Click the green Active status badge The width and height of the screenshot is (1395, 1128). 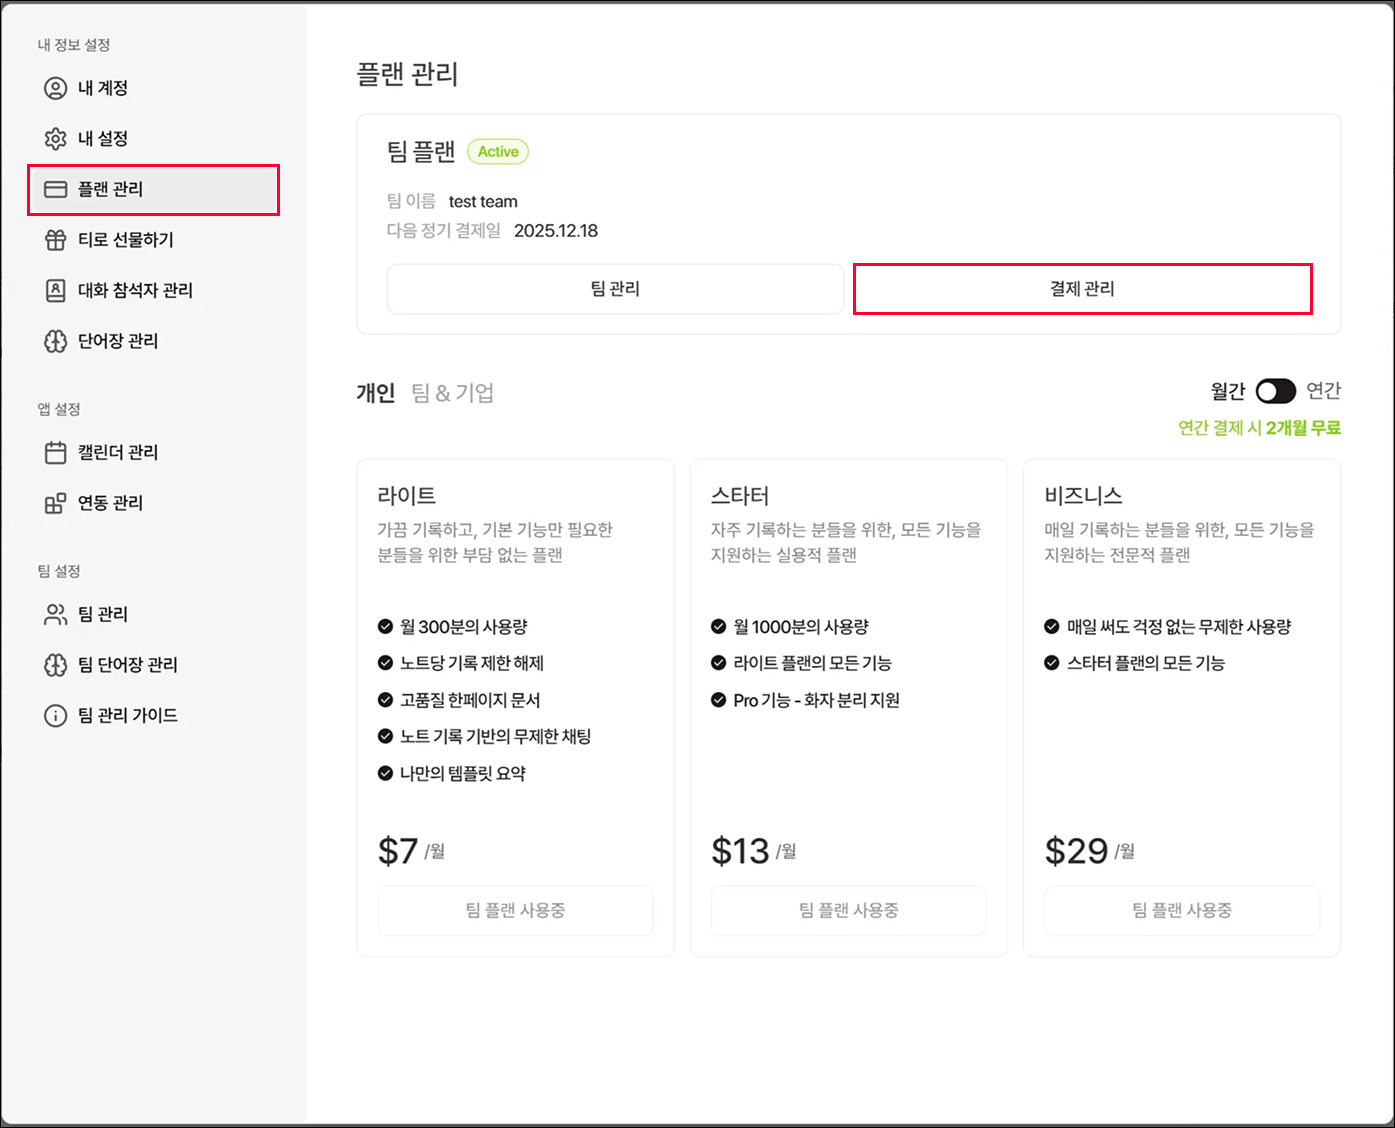[498, 152]
